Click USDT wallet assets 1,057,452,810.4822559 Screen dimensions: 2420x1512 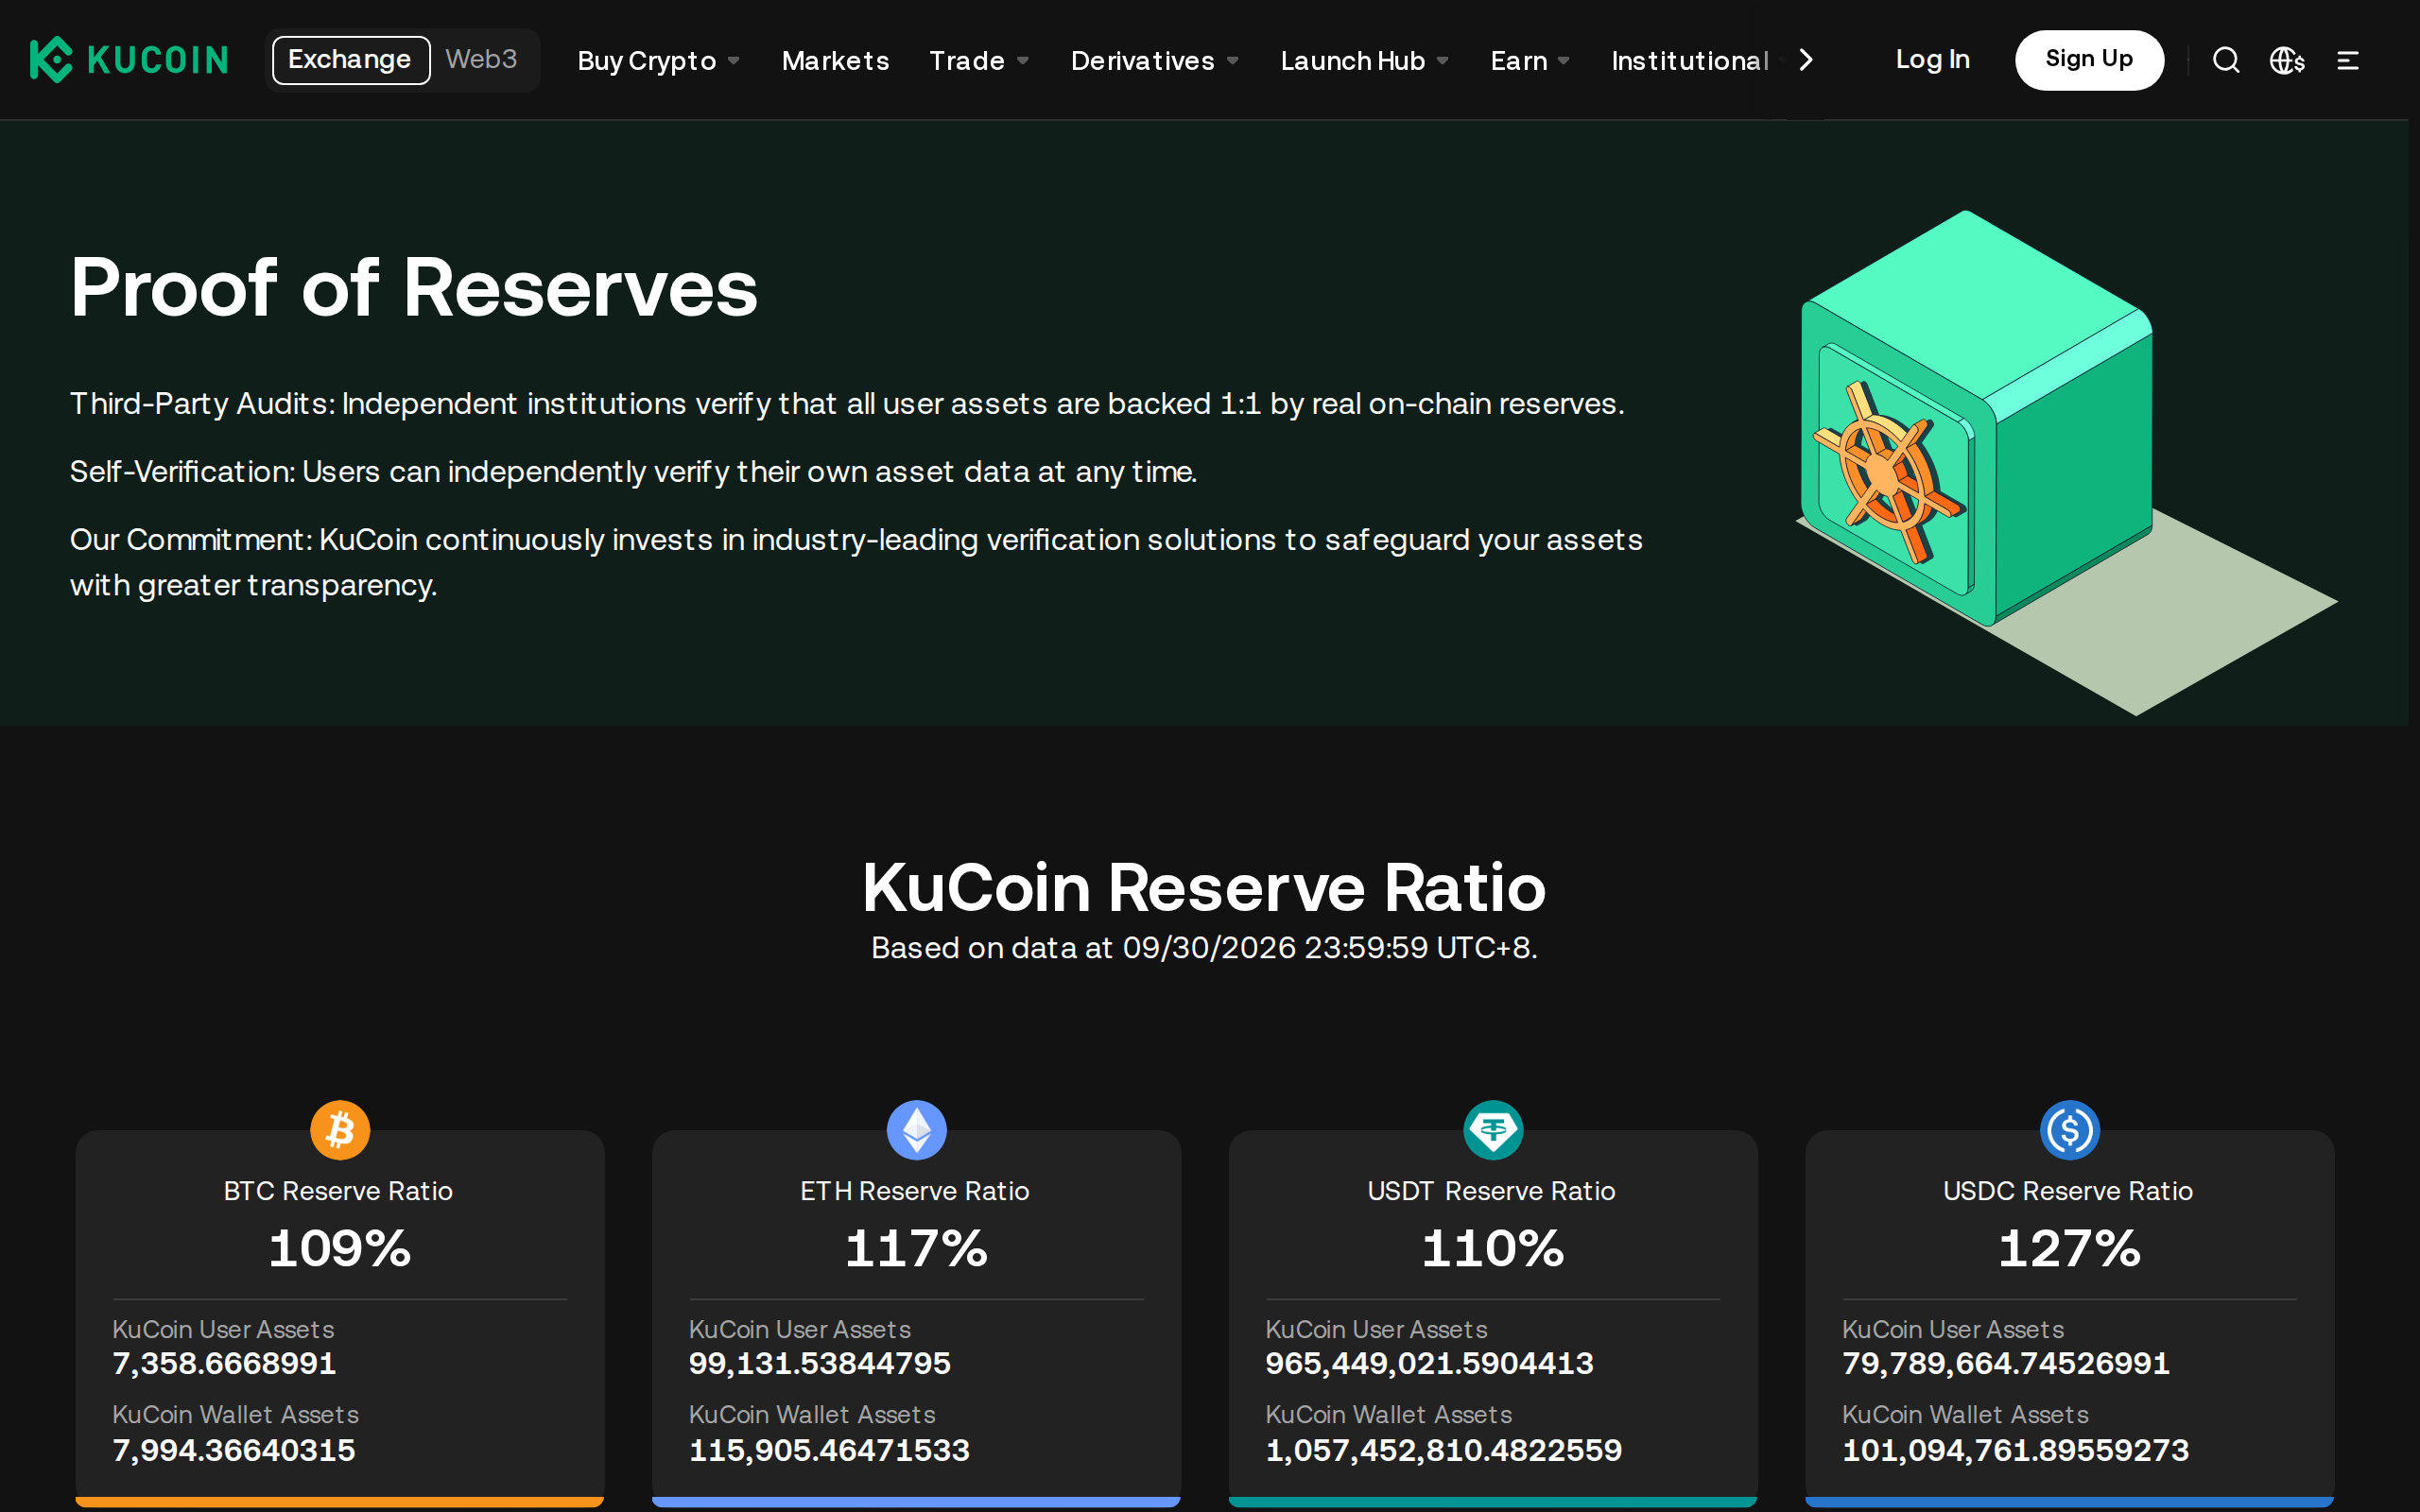point(1443,1450)
